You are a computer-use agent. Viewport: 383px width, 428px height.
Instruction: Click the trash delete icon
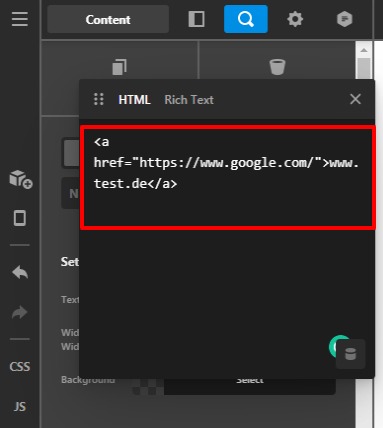pos(277,67)
